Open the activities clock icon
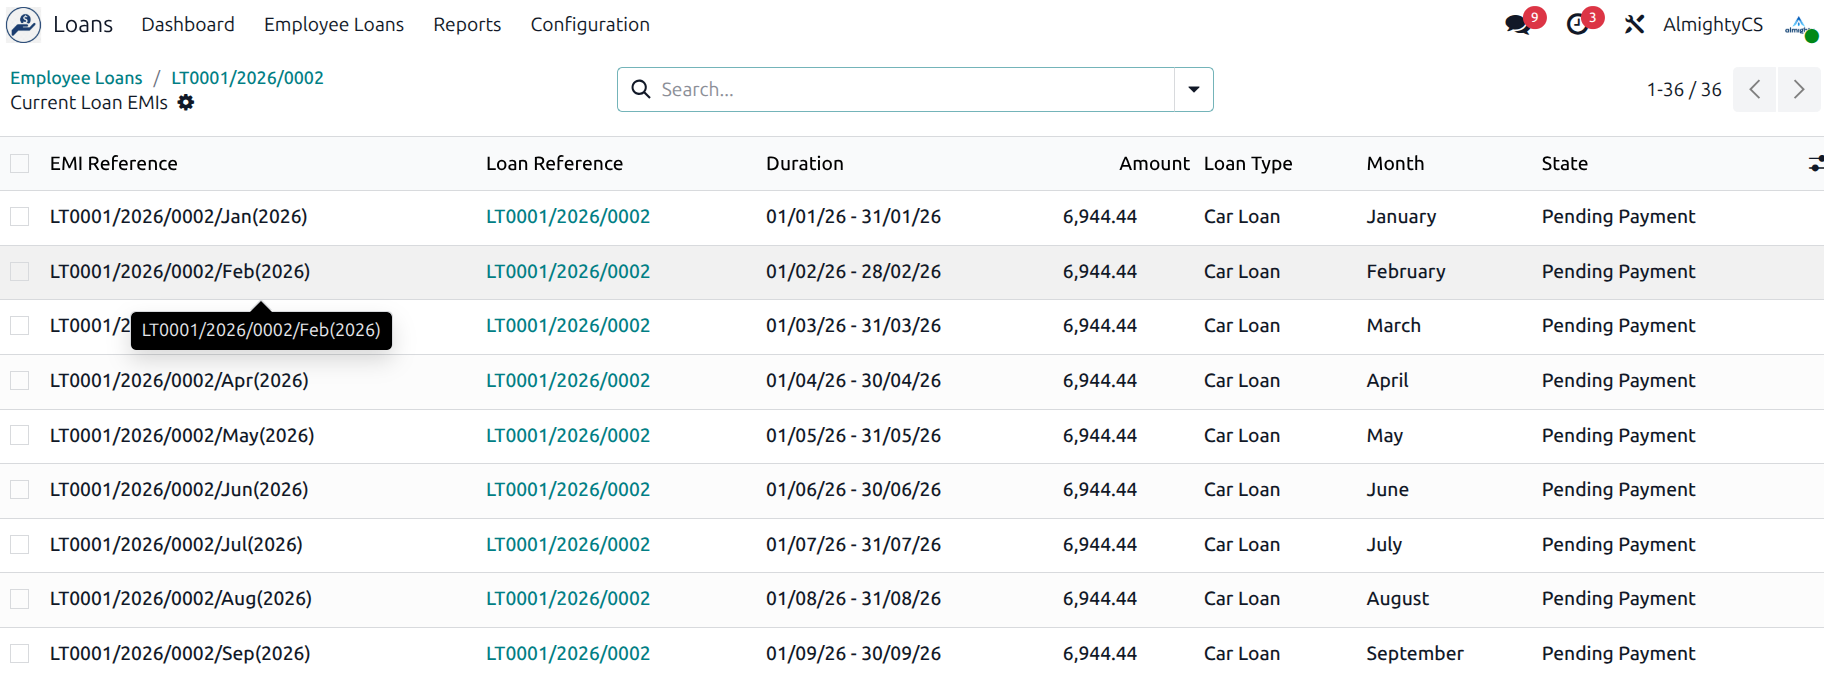This screenshot has height=681, width=1824. 1577,25
